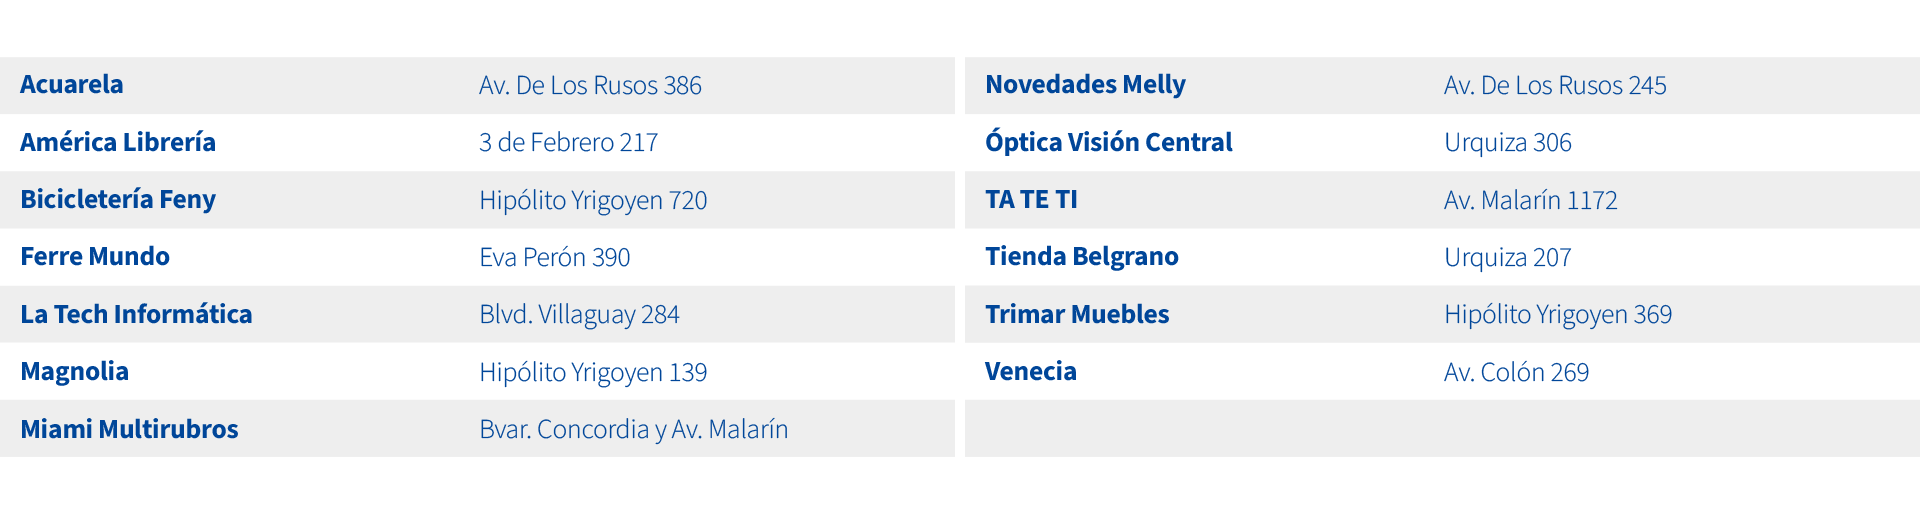
Task: Click address Av. Malarín 1172
Action: tap(1530, 200)
